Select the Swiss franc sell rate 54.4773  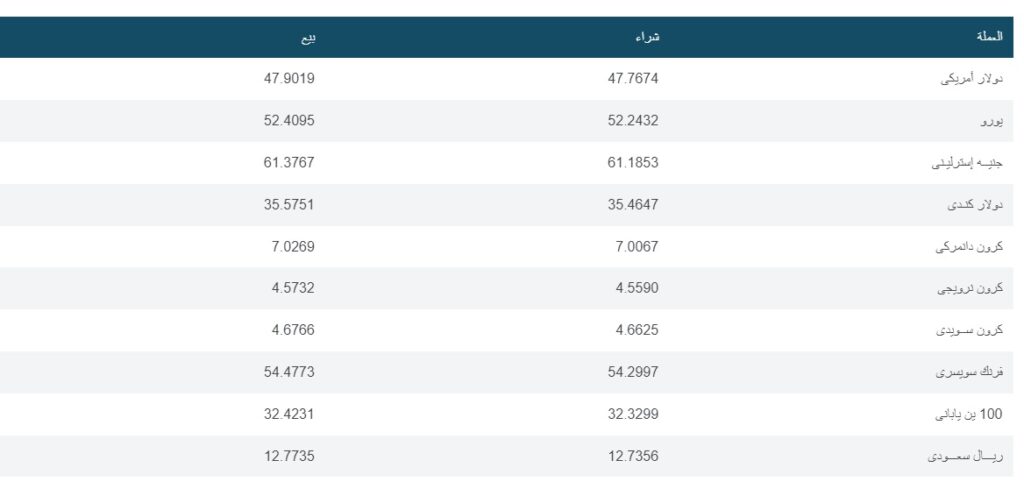coord(292,372)
